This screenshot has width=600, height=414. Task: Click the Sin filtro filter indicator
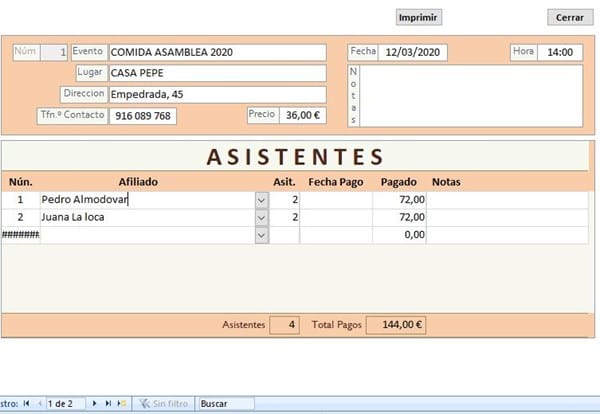pyautogui.click(x=163, y=404)
